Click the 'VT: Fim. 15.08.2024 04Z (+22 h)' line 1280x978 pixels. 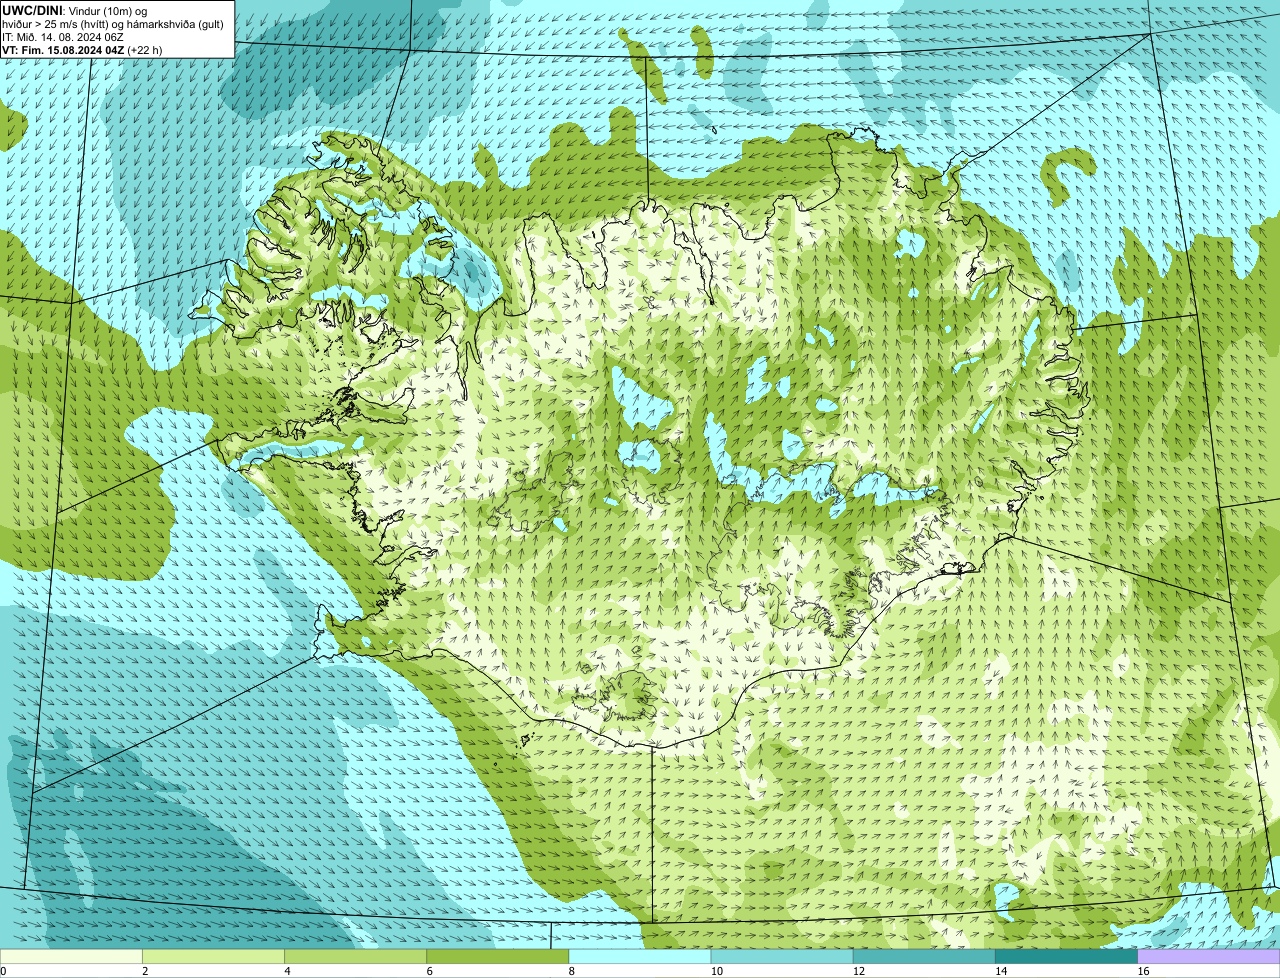[82, 50]
